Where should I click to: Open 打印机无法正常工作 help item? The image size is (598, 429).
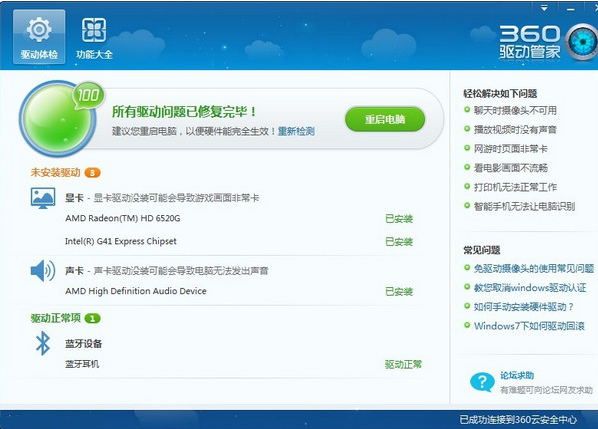pyautogui.click(x=515, y=187)
